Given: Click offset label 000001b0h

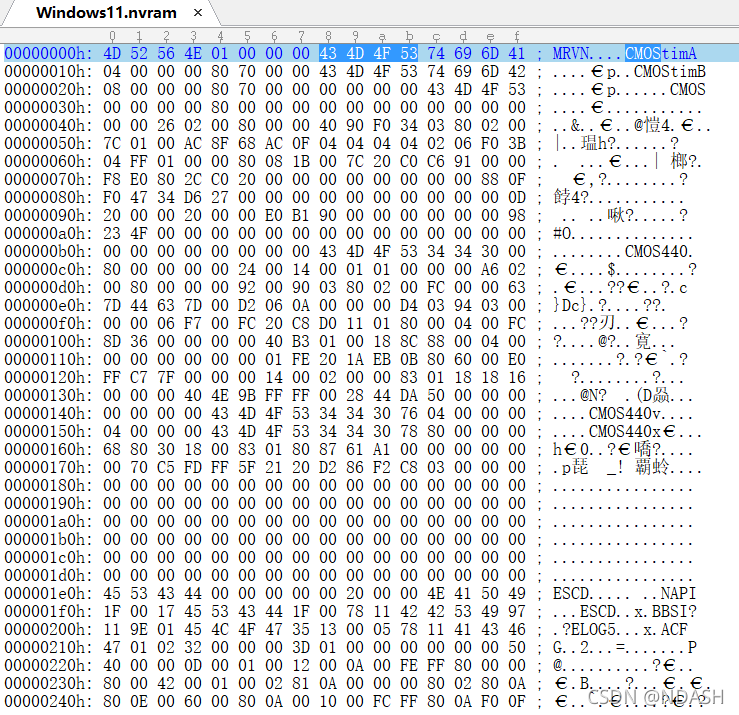Looking at the screenshot, I should pos(48,539).
